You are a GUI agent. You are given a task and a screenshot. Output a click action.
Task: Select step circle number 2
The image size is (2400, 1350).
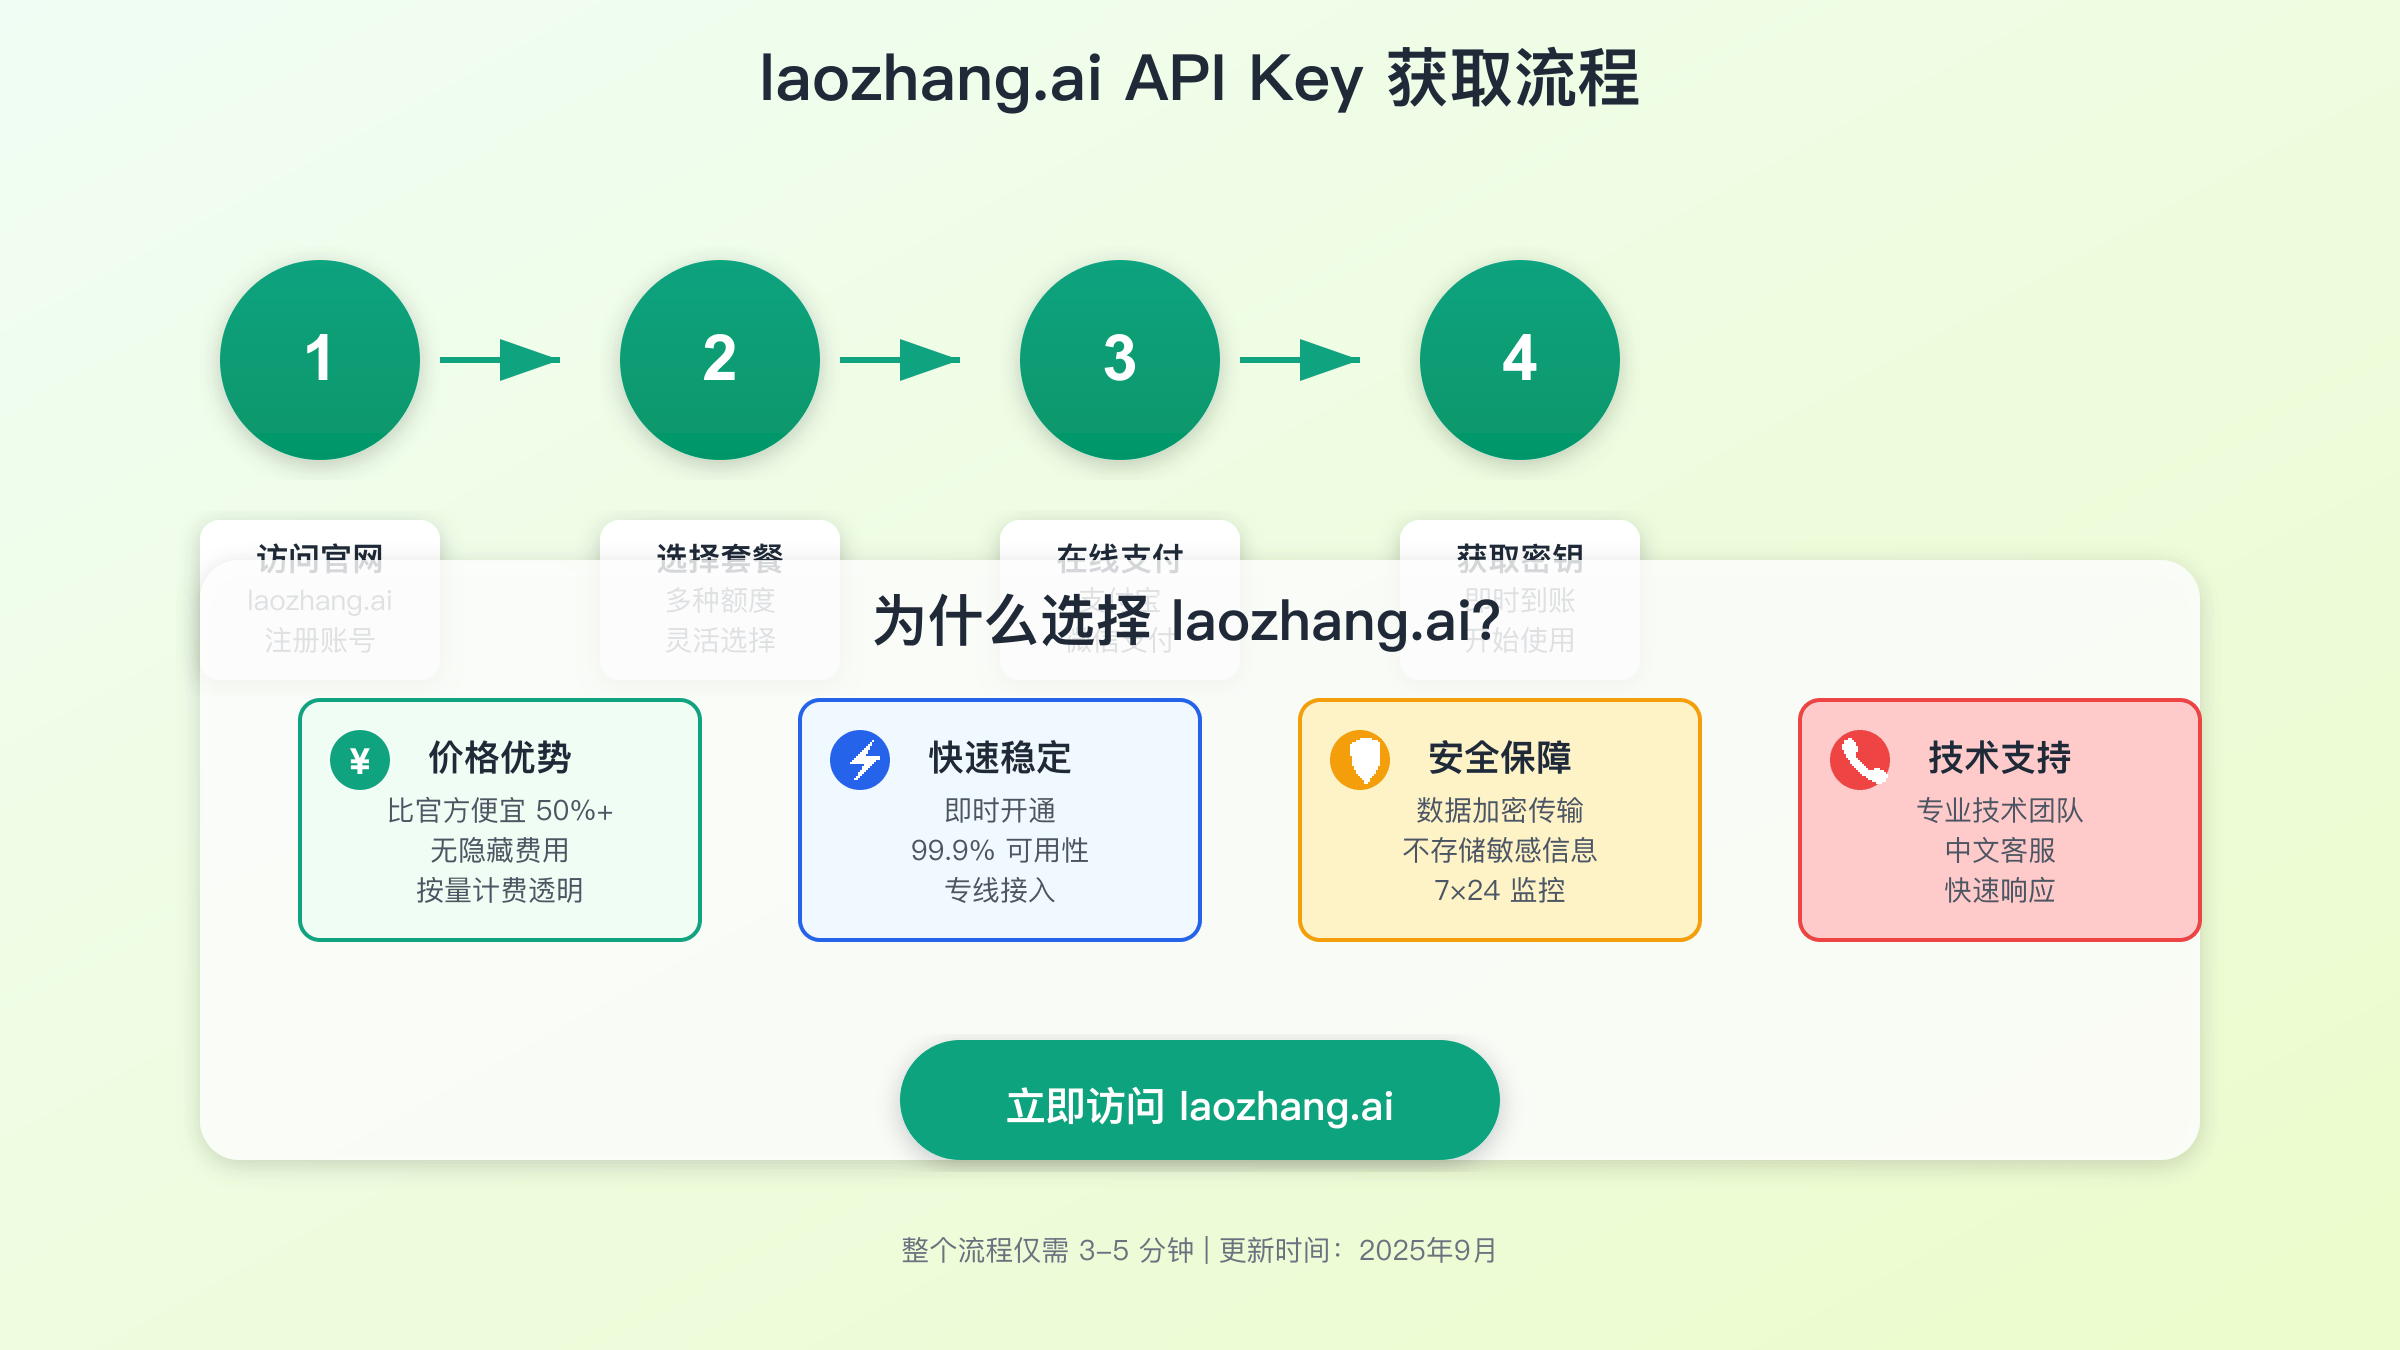(720, 360)
